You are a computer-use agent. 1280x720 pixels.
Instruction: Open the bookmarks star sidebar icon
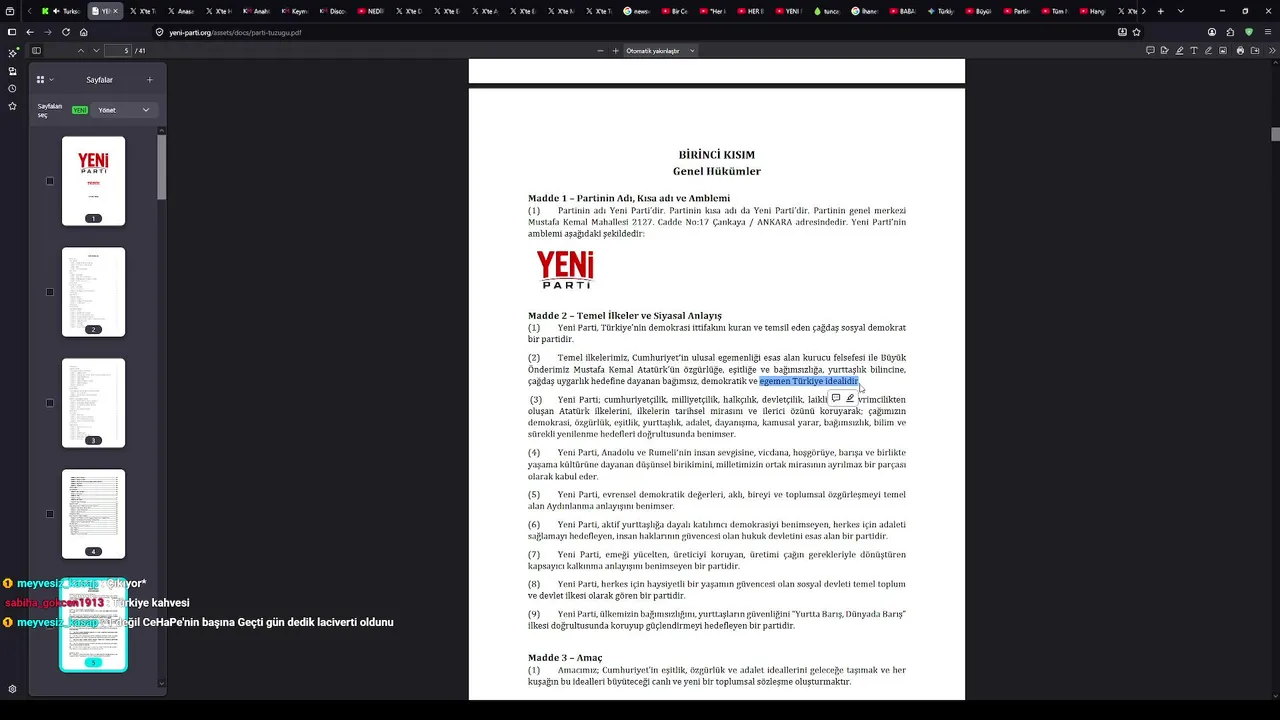click(x=12, y=106)
